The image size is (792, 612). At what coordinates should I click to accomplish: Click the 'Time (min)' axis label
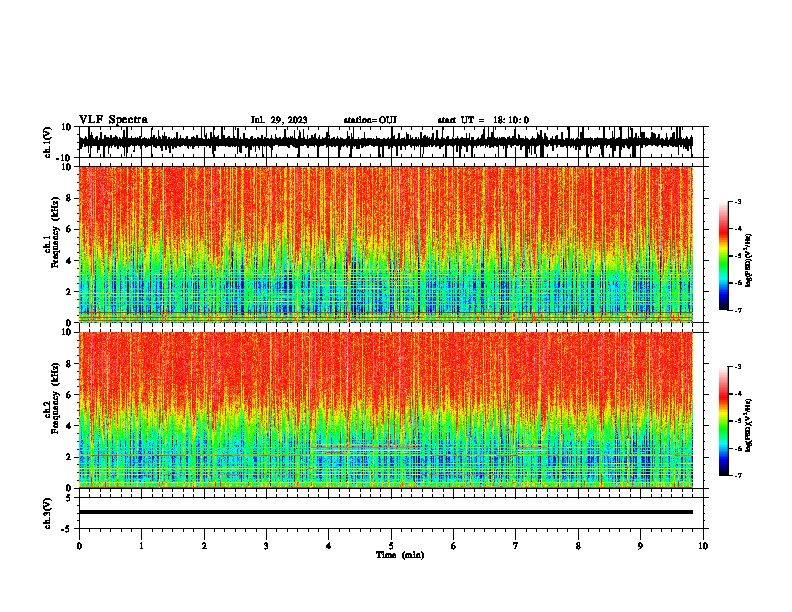(x=400, y=555)
